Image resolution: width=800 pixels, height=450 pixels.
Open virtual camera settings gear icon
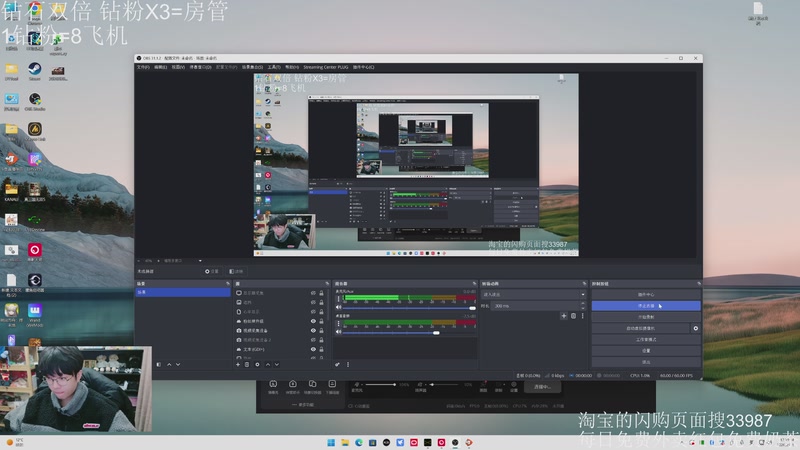point(695,329)
